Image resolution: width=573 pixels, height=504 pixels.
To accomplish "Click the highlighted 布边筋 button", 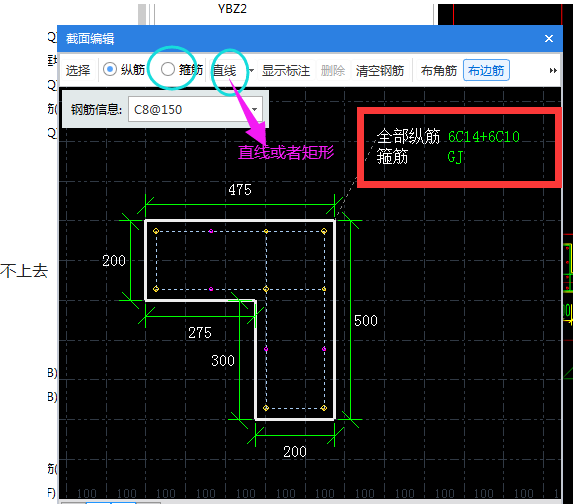I will click(486, 70).
